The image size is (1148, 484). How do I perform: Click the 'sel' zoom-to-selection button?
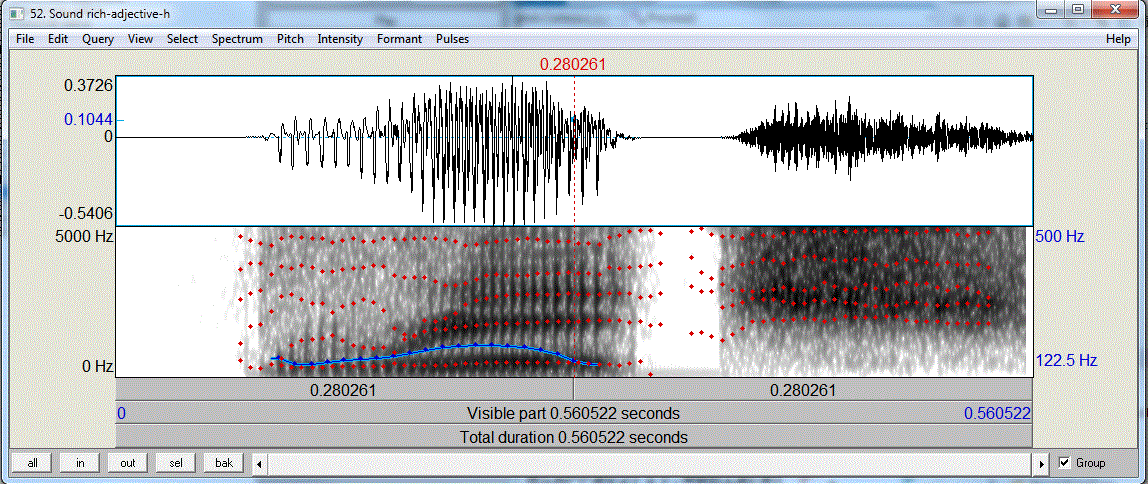(176, 463)
